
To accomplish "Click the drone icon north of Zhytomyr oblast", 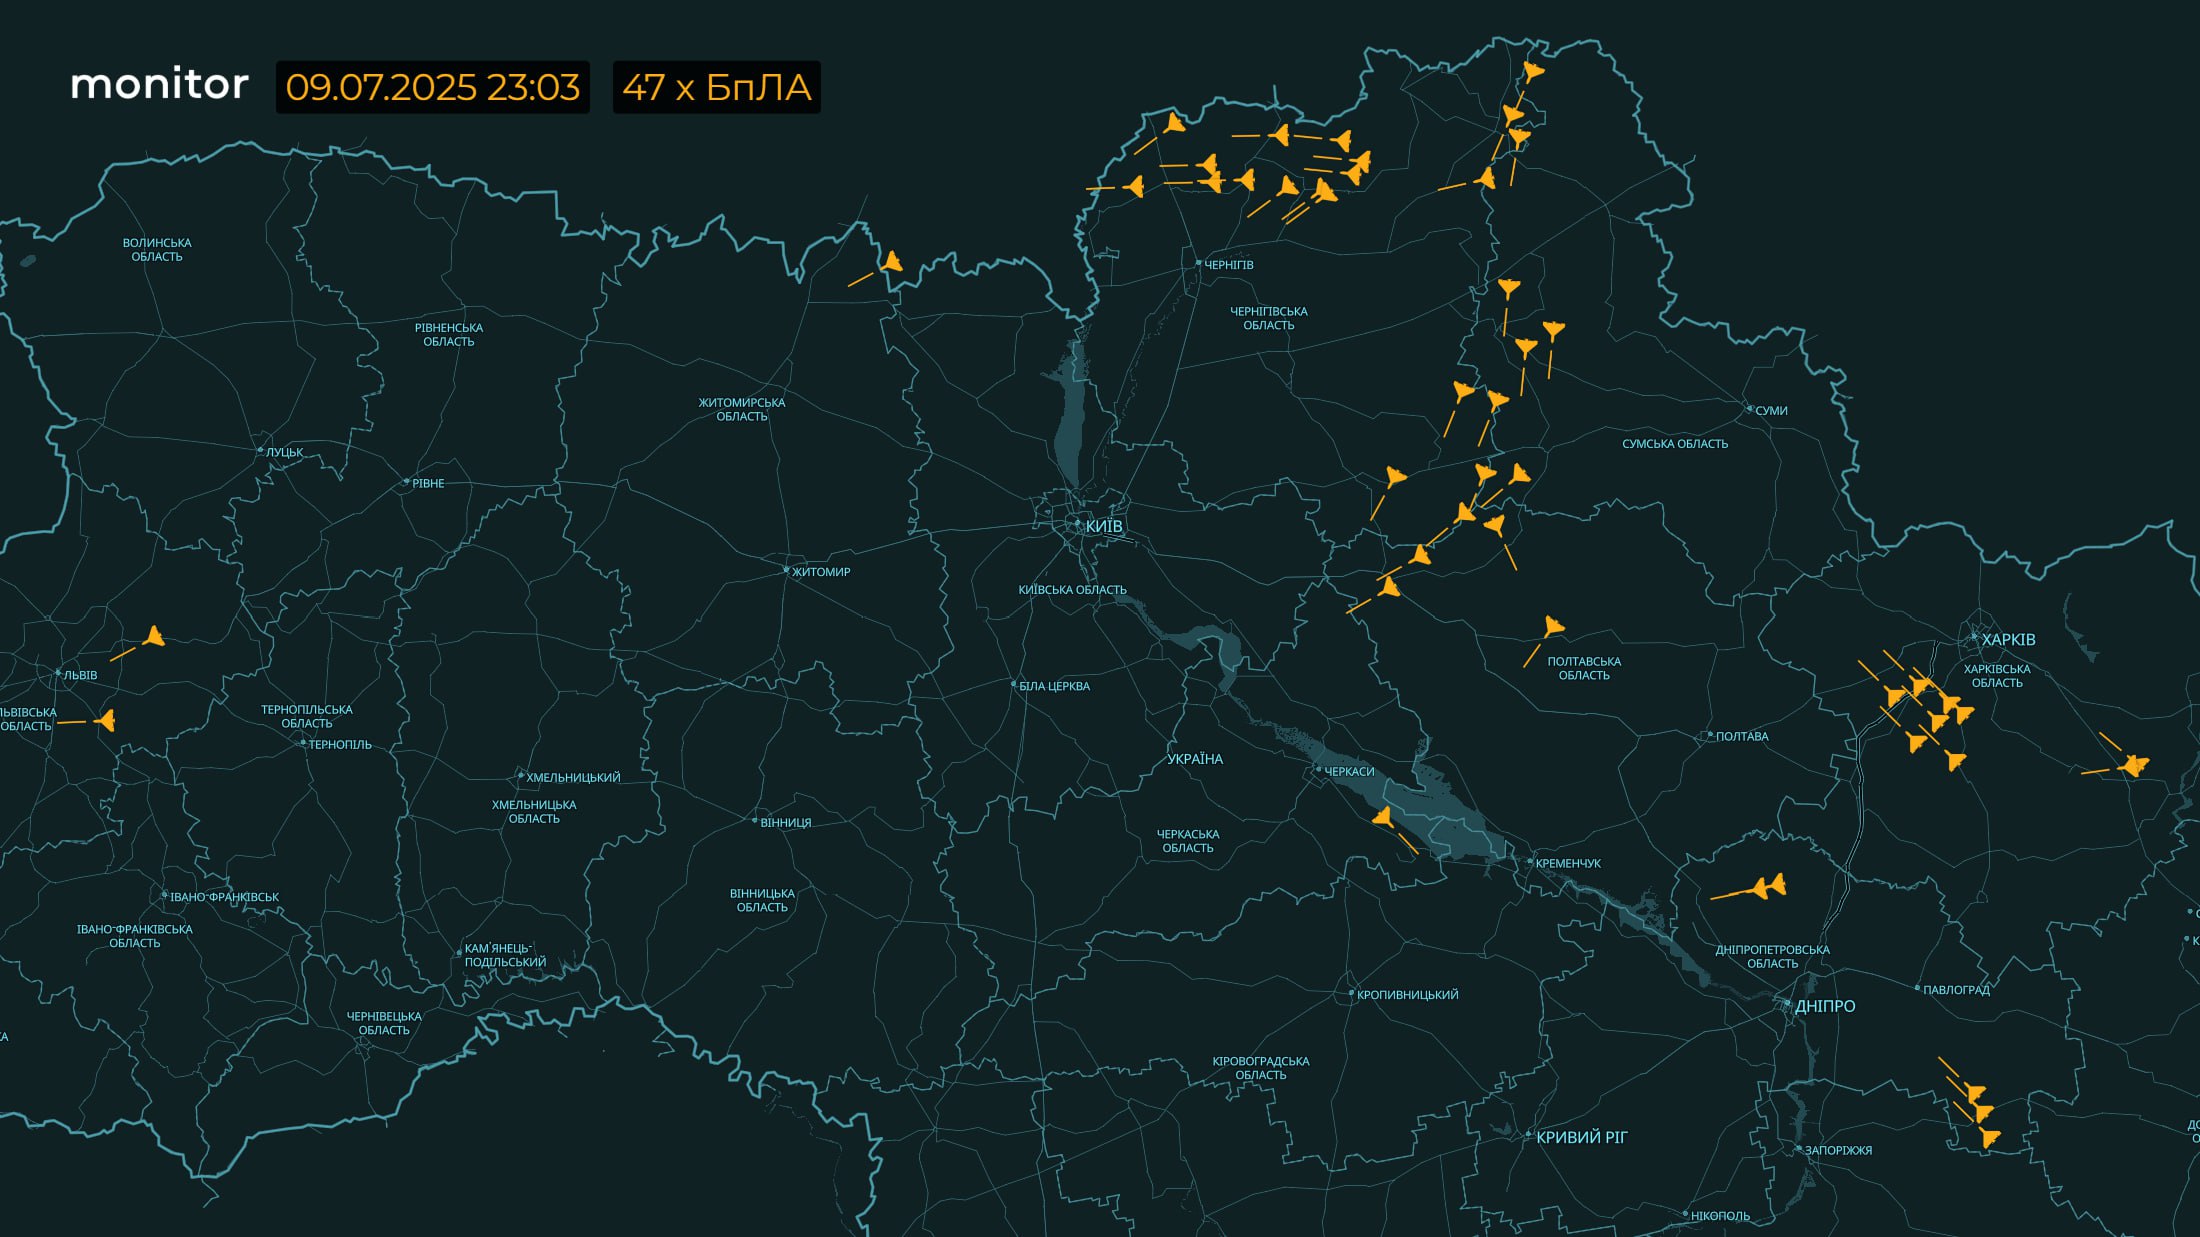I will point(891,263).
